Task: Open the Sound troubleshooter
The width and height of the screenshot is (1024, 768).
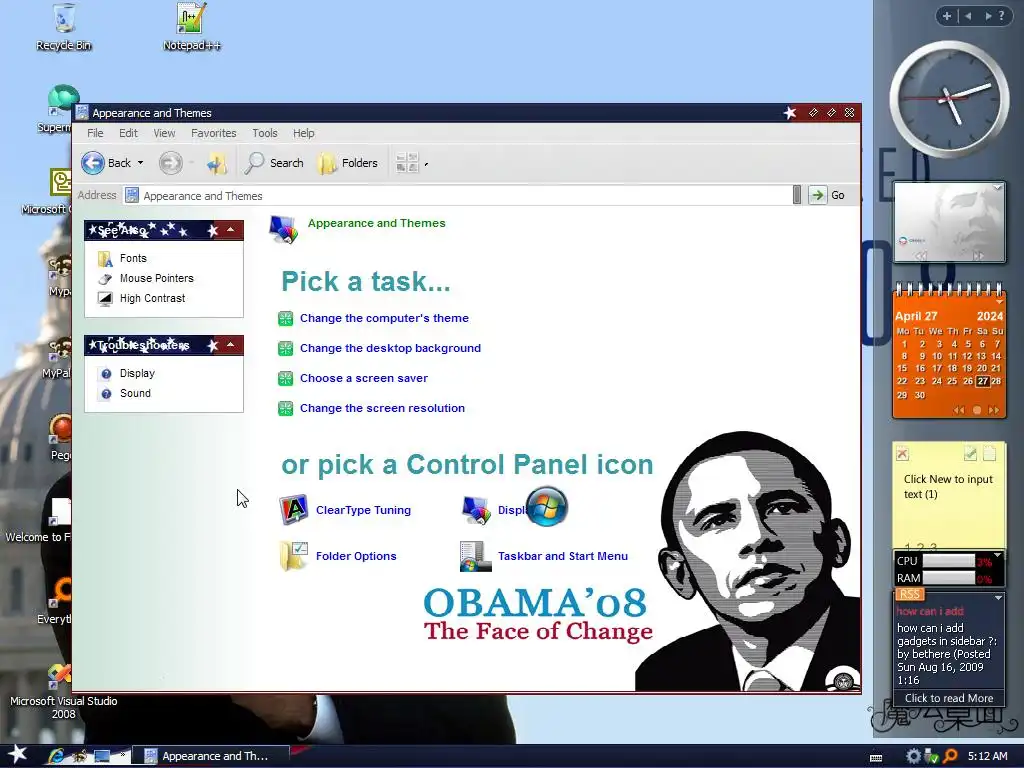Action: (x=135, y=393)
